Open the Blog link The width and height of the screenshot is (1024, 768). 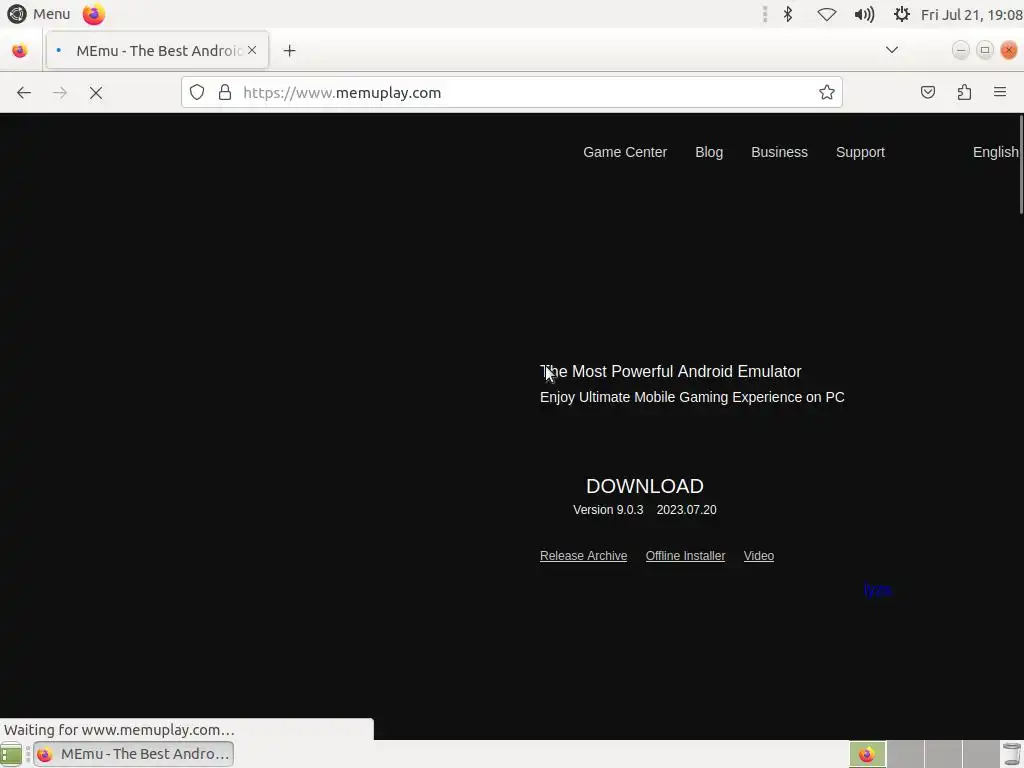(x=709, y=152)
